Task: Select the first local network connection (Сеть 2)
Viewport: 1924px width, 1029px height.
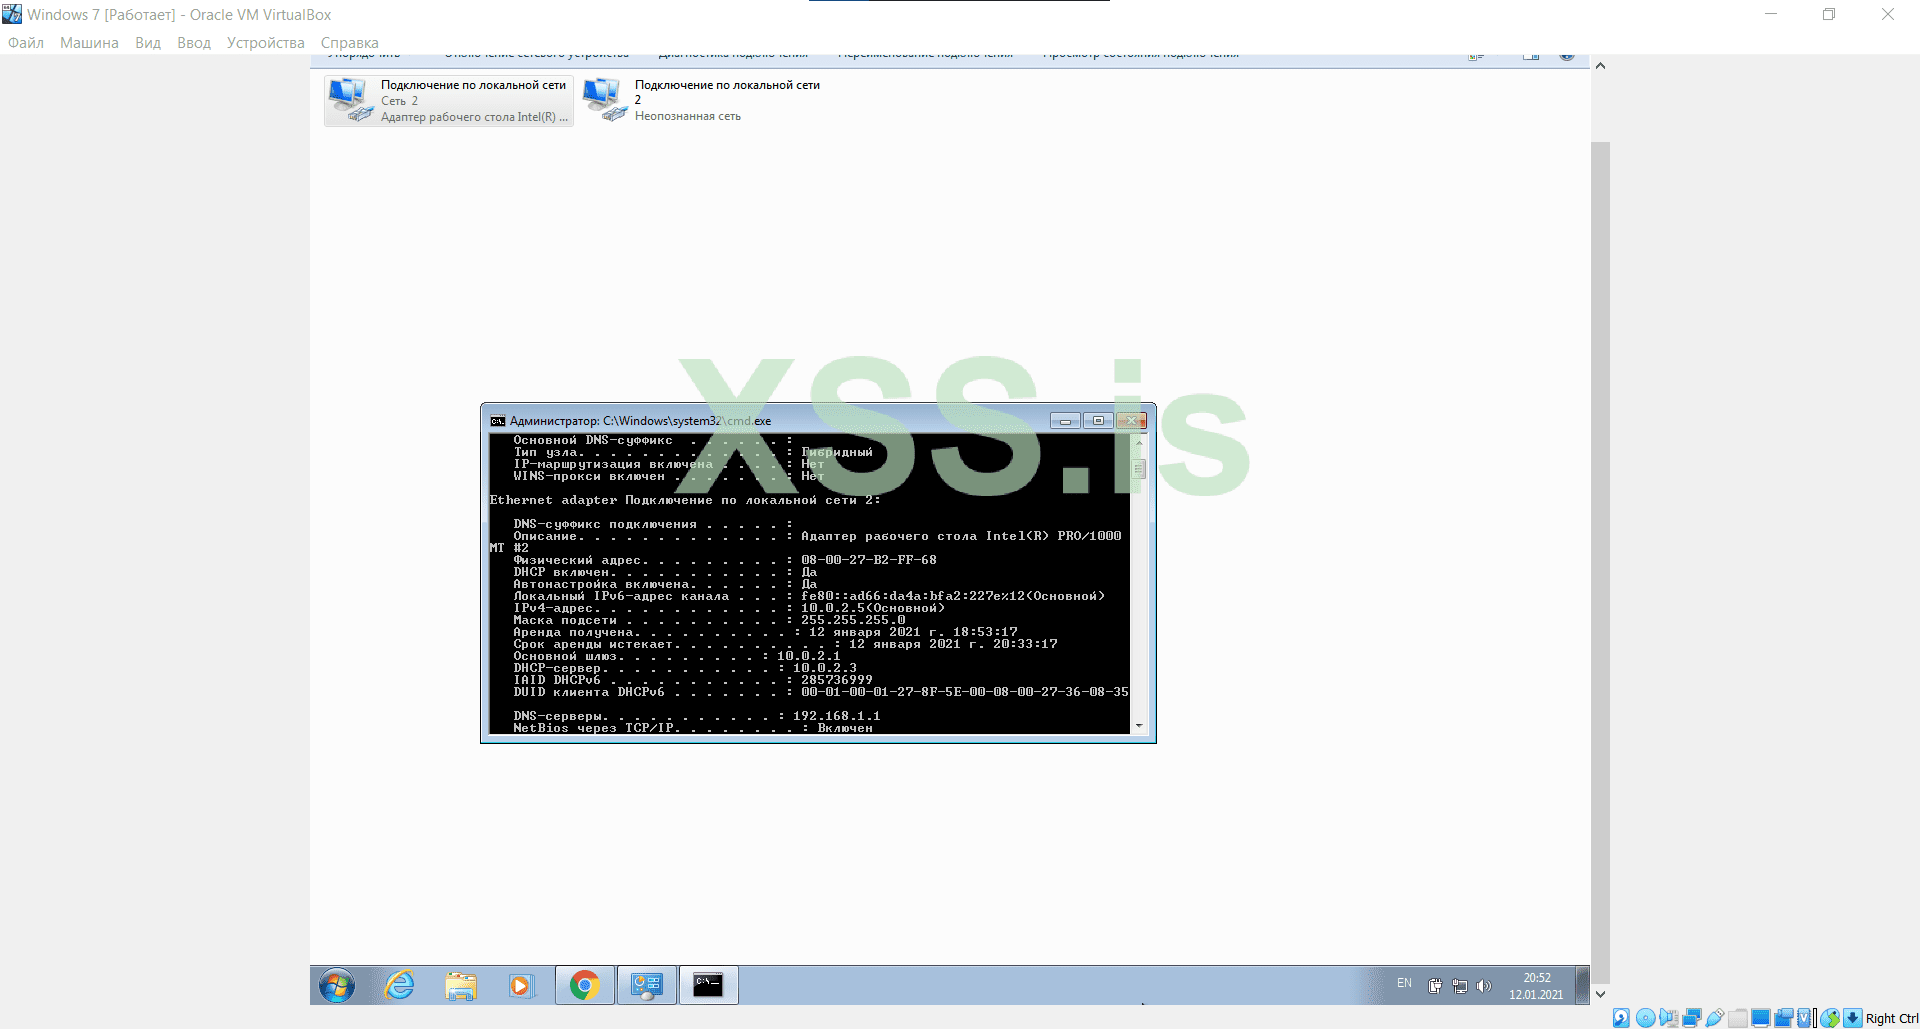Action: pyautogui.click(x=449, y=101)
